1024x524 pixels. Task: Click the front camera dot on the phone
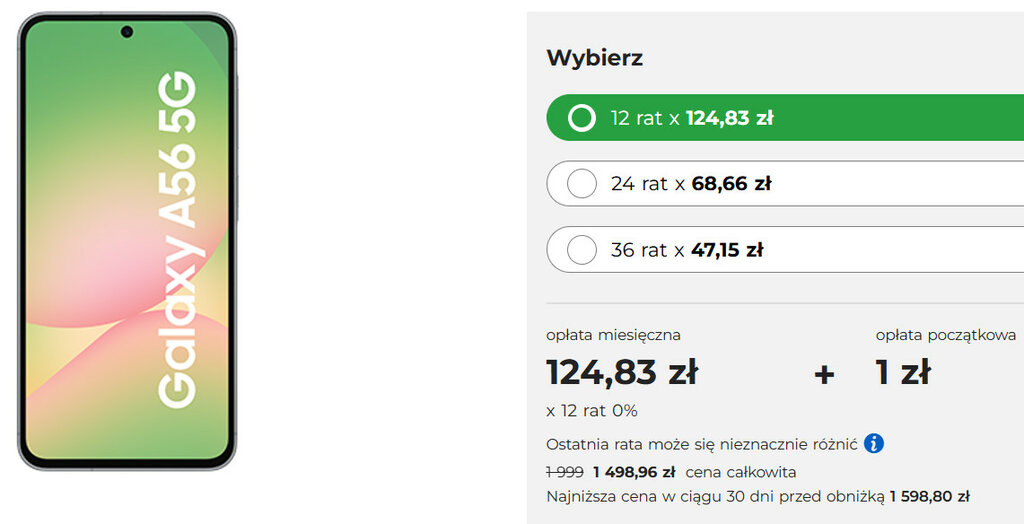[127, 32]
